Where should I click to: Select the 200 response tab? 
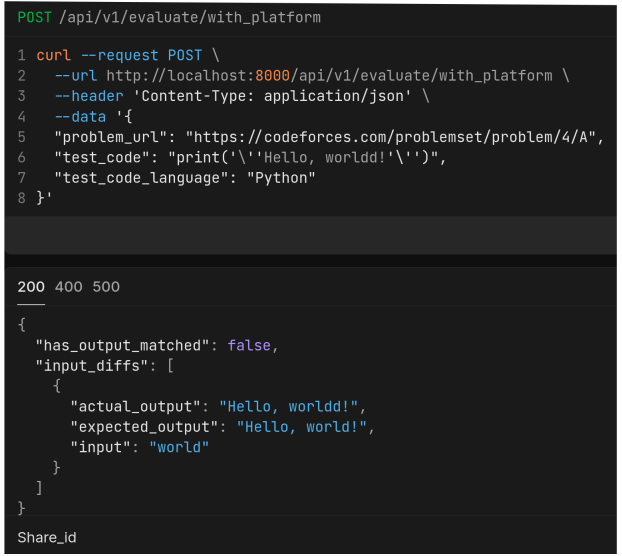click(31, 287)
